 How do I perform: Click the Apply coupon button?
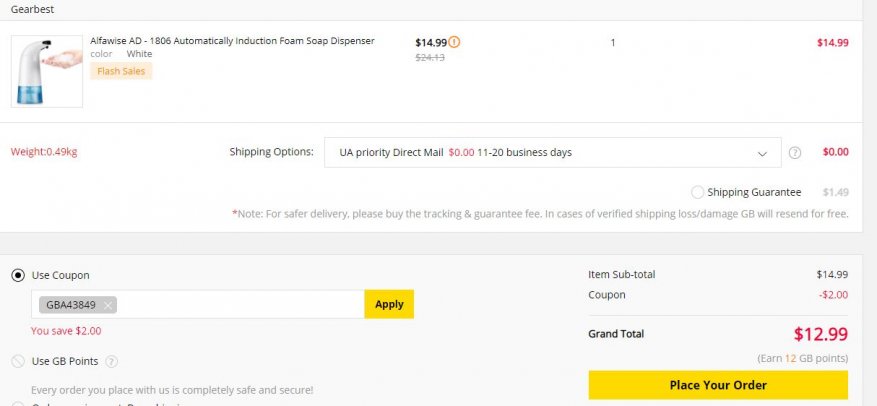point(389,304)
